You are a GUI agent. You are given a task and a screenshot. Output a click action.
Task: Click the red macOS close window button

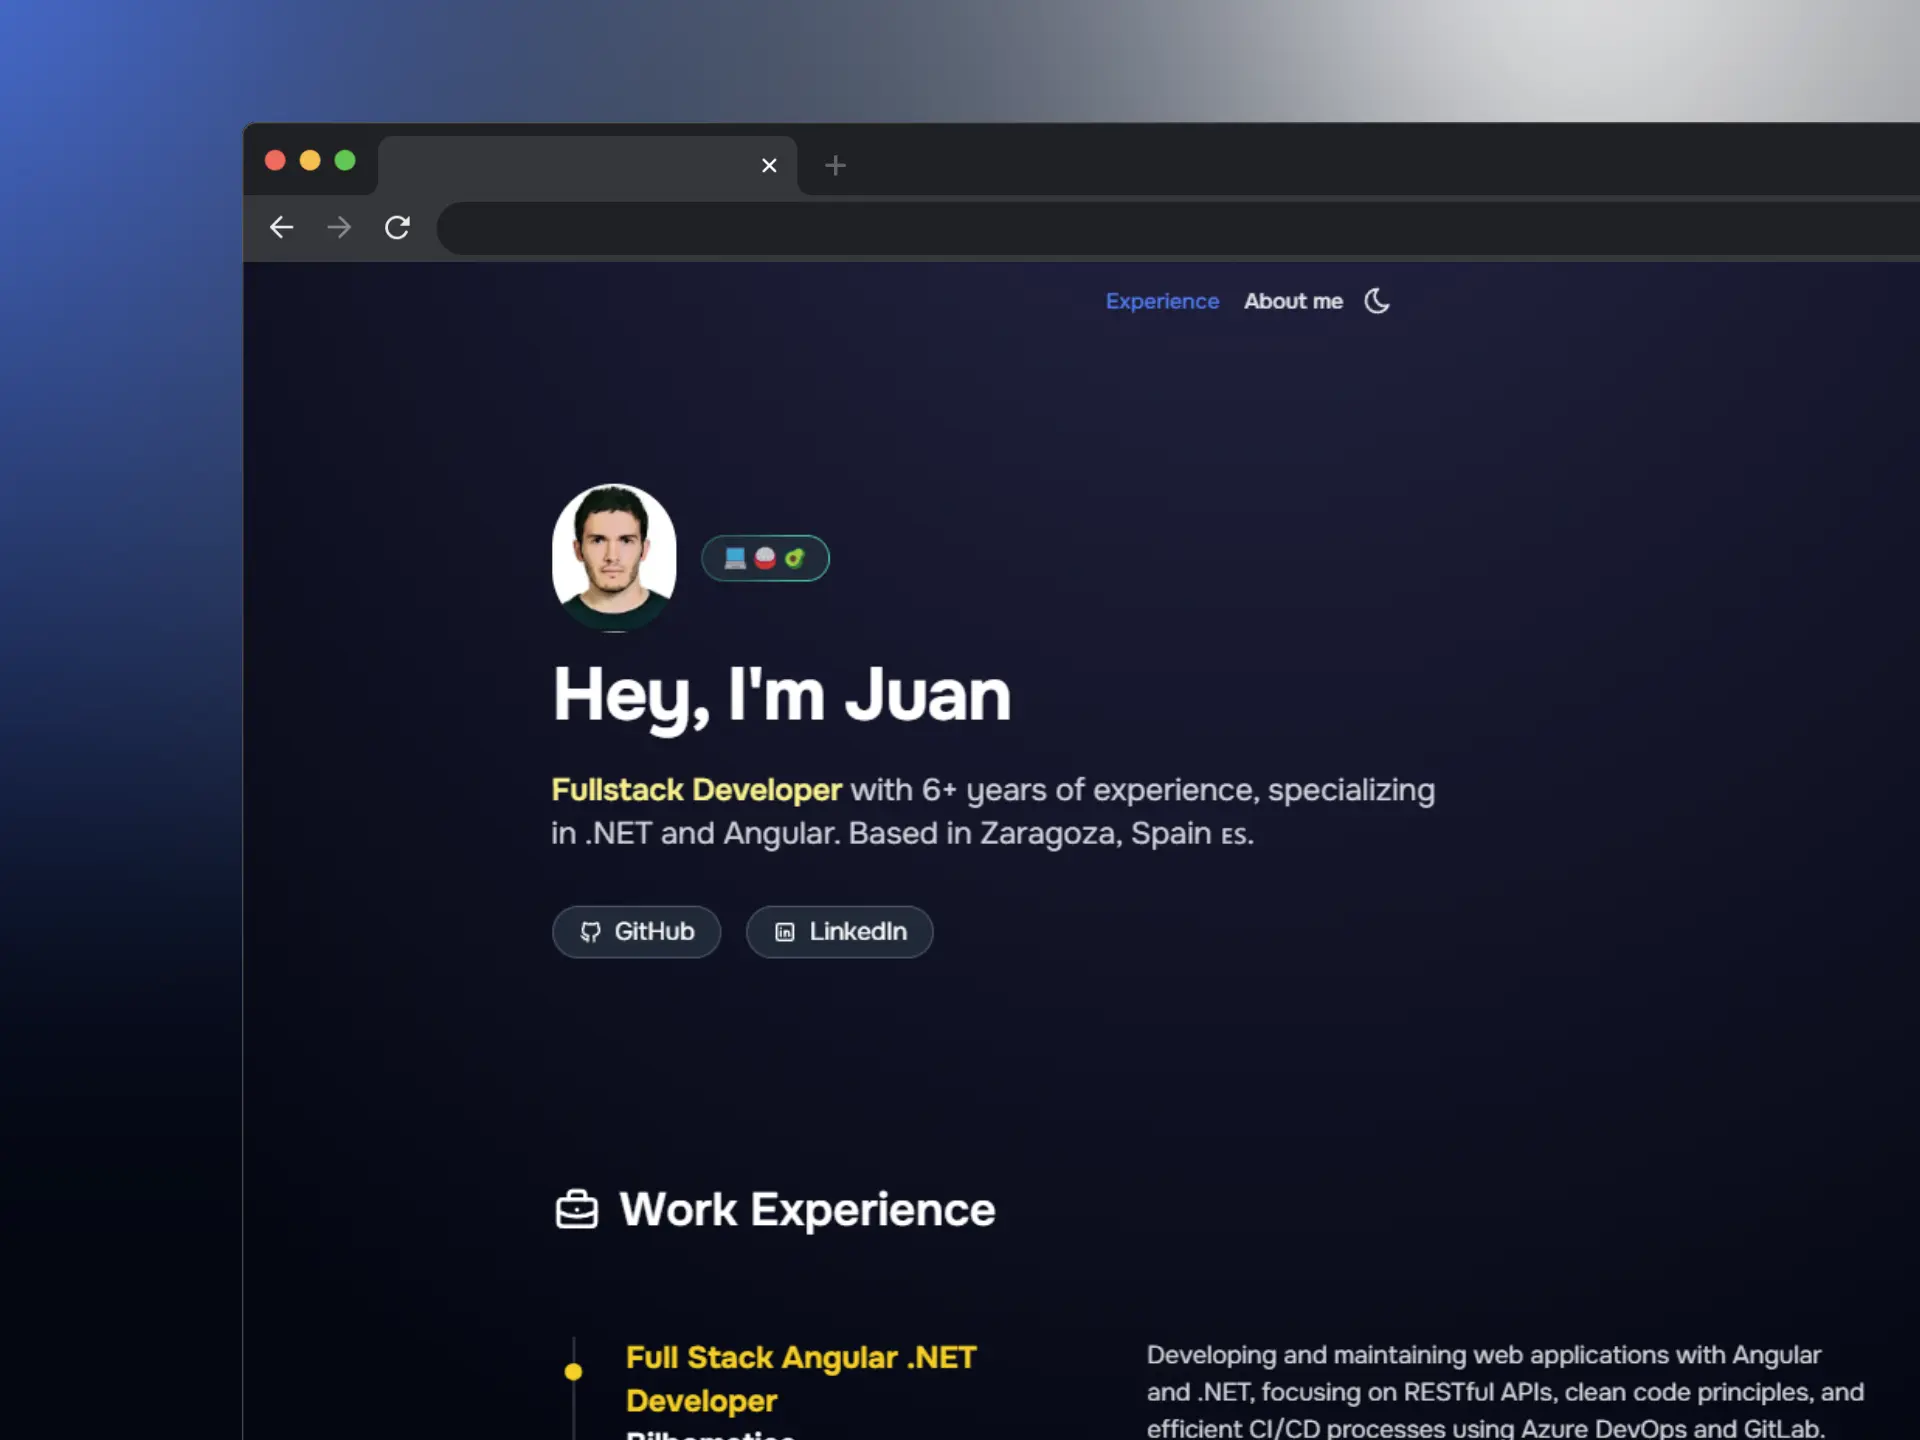point(275,160)
